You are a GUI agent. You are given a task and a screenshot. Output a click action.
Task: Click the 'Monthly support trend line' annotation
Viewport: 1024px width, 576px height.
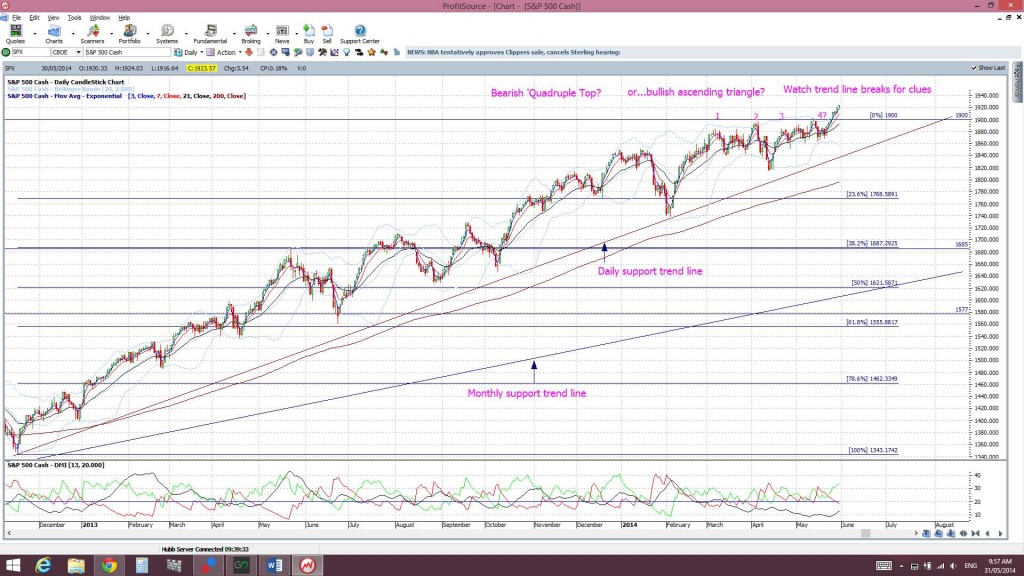526,393
